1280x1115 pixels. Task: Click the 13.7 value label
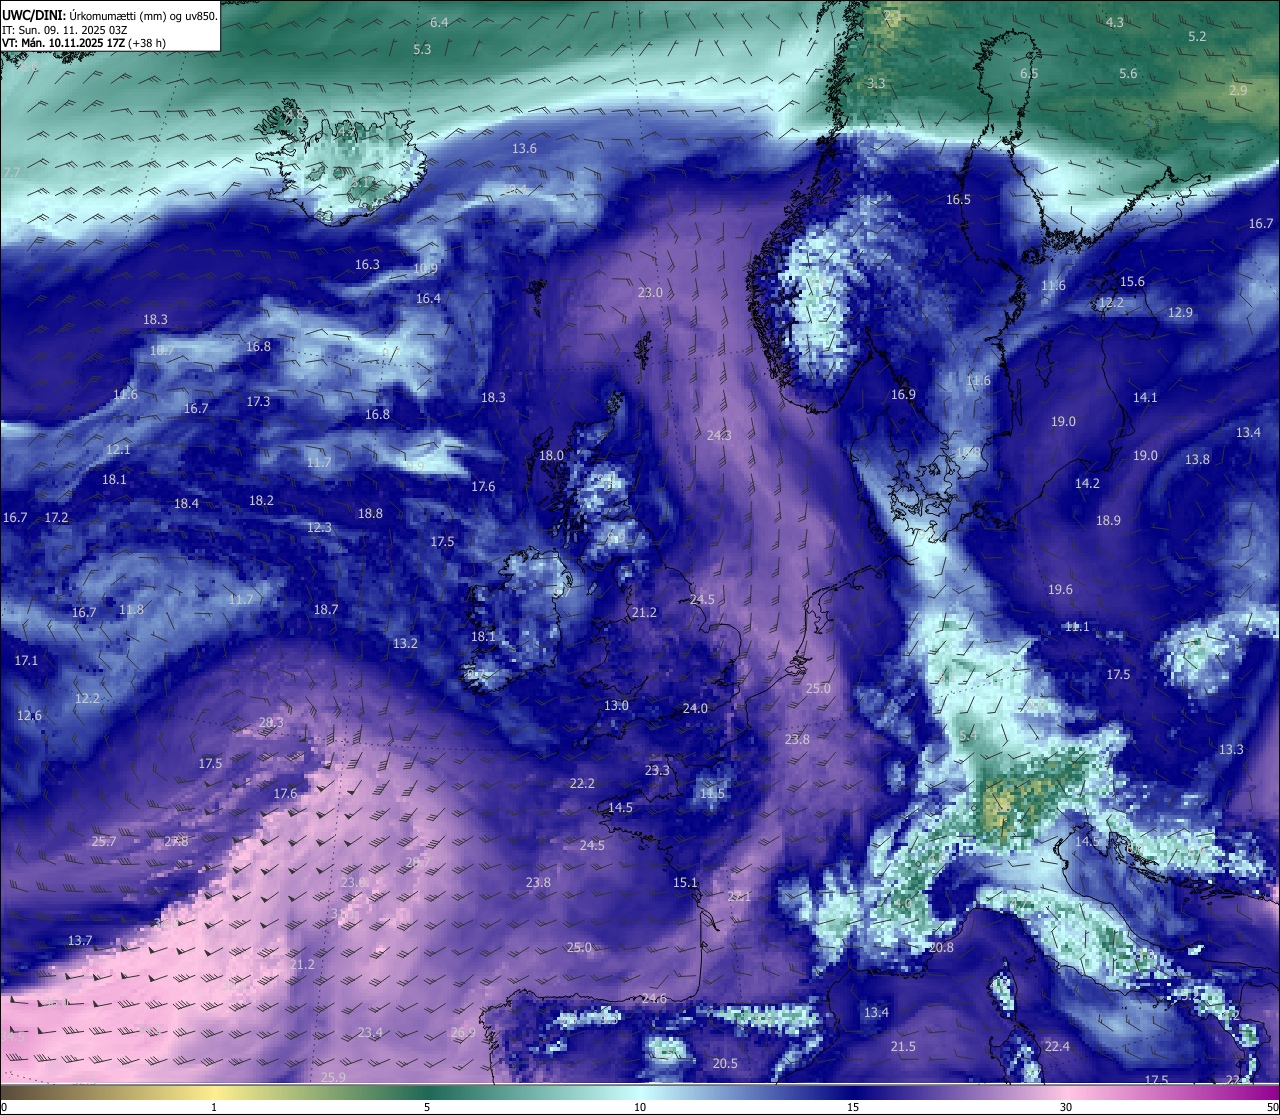80,940
